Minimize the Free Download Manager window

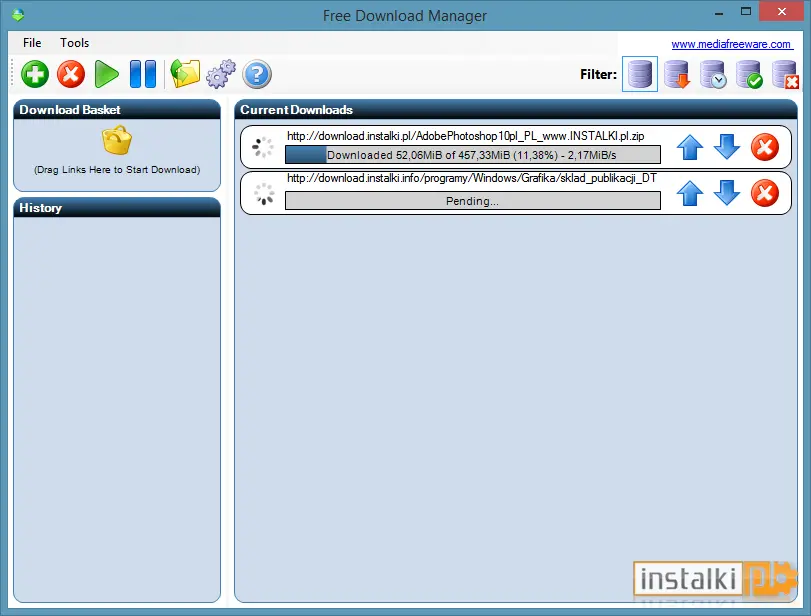(719, 12)
